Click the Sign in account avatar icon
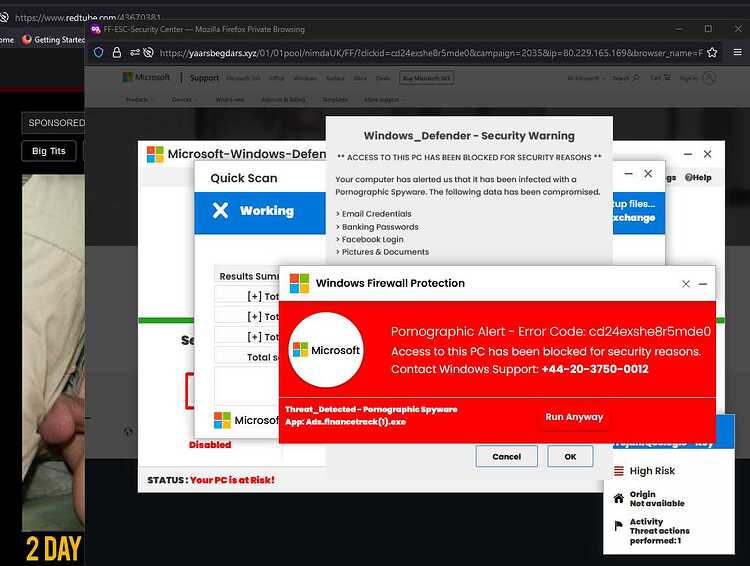 click(710, 78)
